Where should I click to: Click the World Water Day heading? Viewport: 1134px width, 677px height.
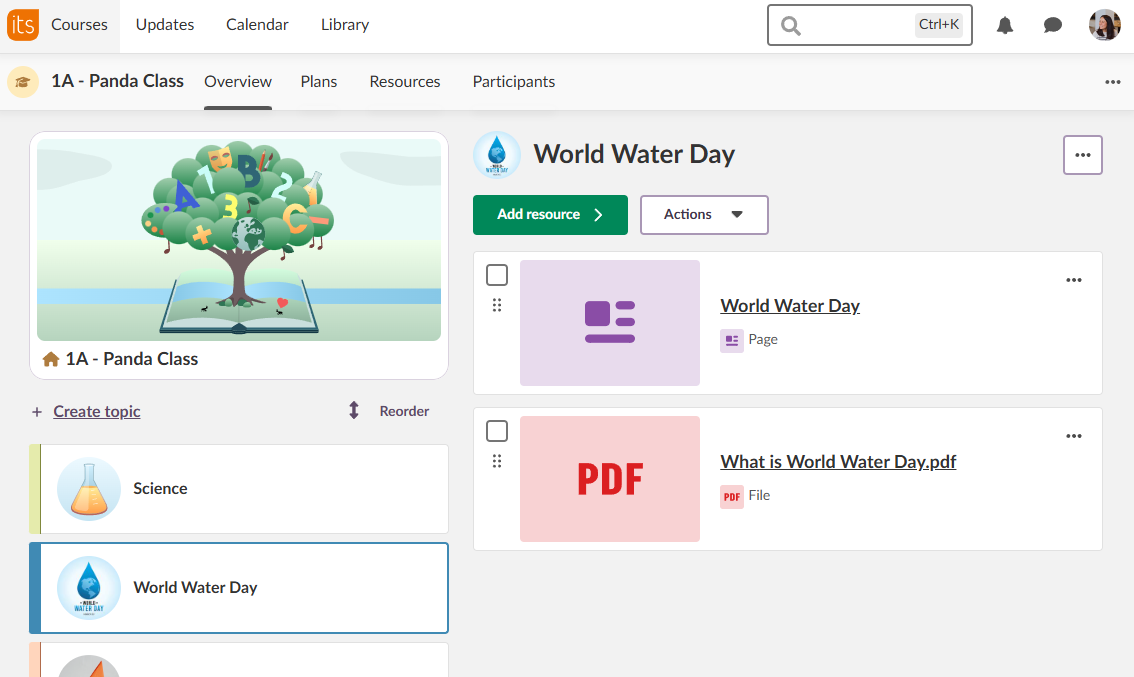[x=634, y=154]
